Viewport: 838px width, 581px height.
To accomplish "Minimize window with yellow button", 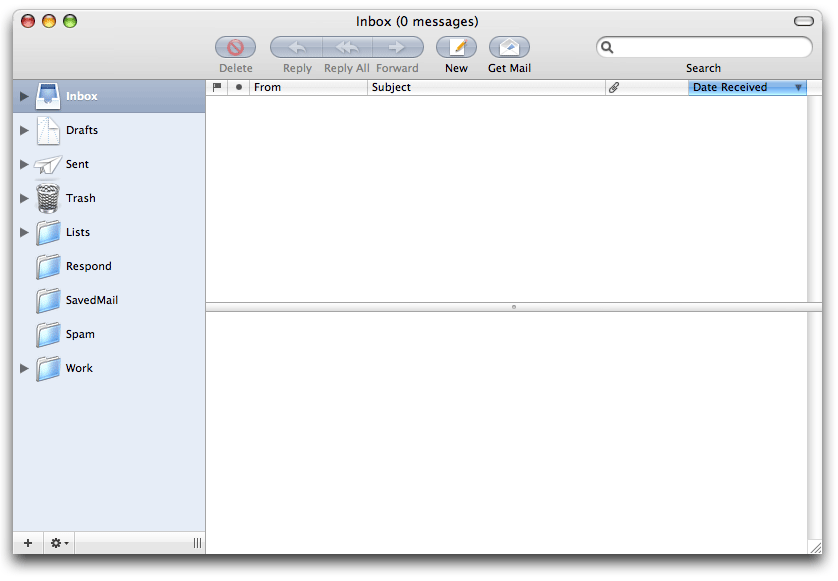I will pyautogui.click(x=49, y=21).
